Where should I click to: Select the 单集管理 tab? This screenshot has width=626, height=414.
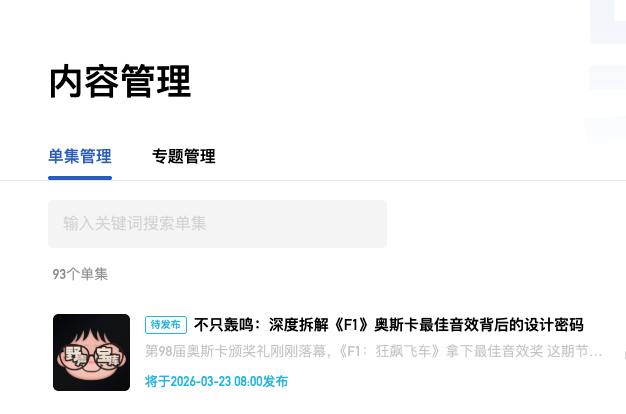tap(80, 156)
